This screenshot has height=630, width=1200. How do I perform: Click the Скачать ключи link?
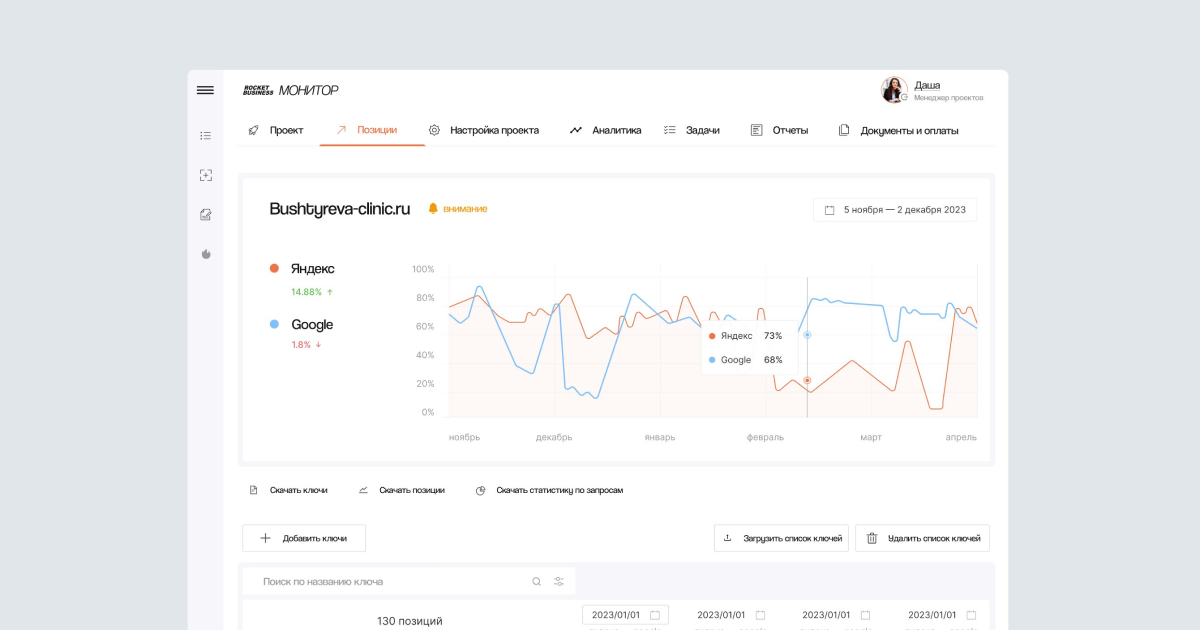point(299,490)
